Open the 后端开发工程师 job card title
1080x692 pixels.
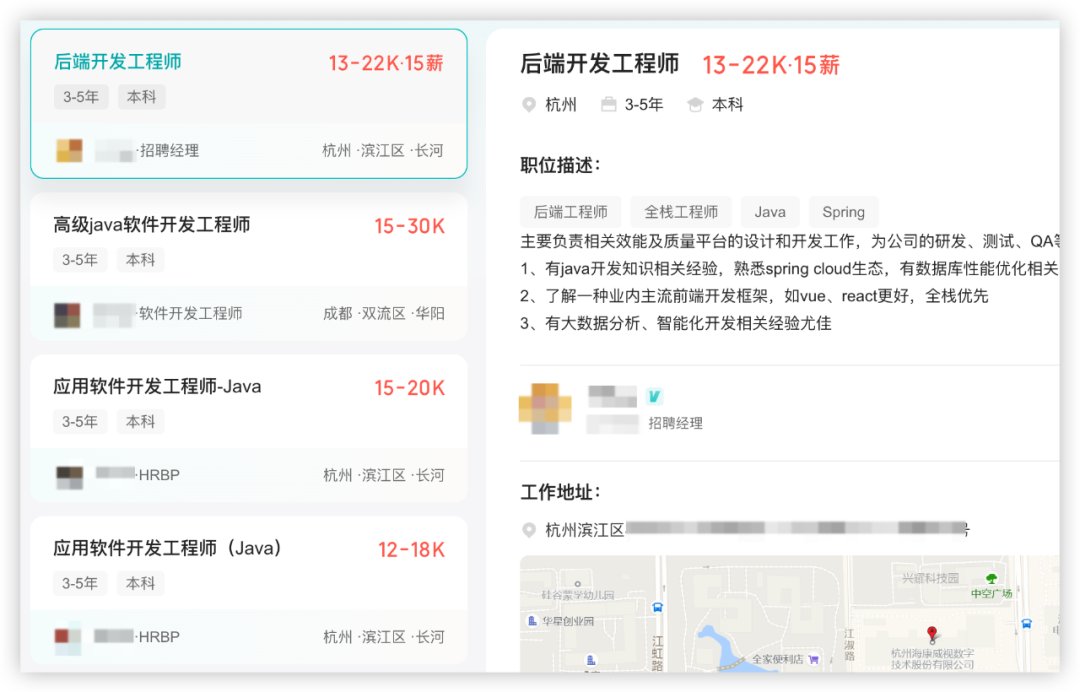click(x=118, y=62)
